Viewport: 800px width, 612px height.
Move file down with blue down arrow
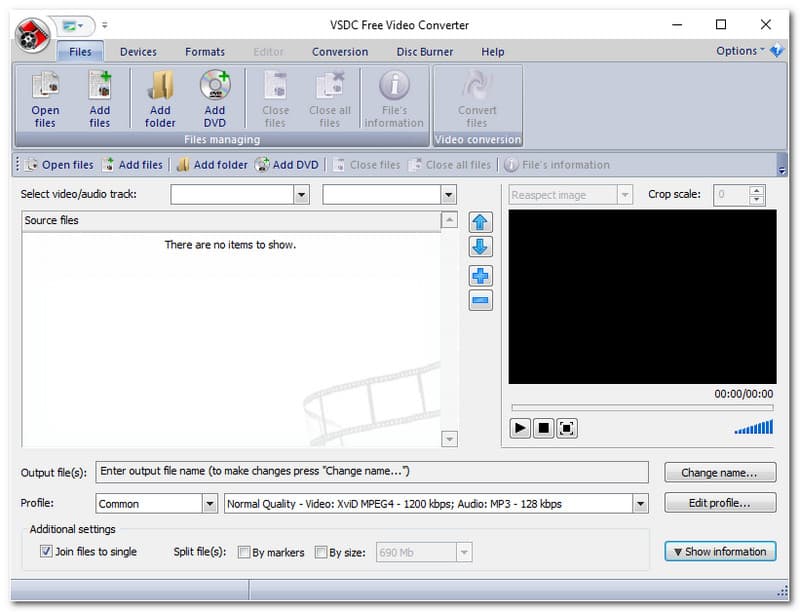tap(480, 247)
